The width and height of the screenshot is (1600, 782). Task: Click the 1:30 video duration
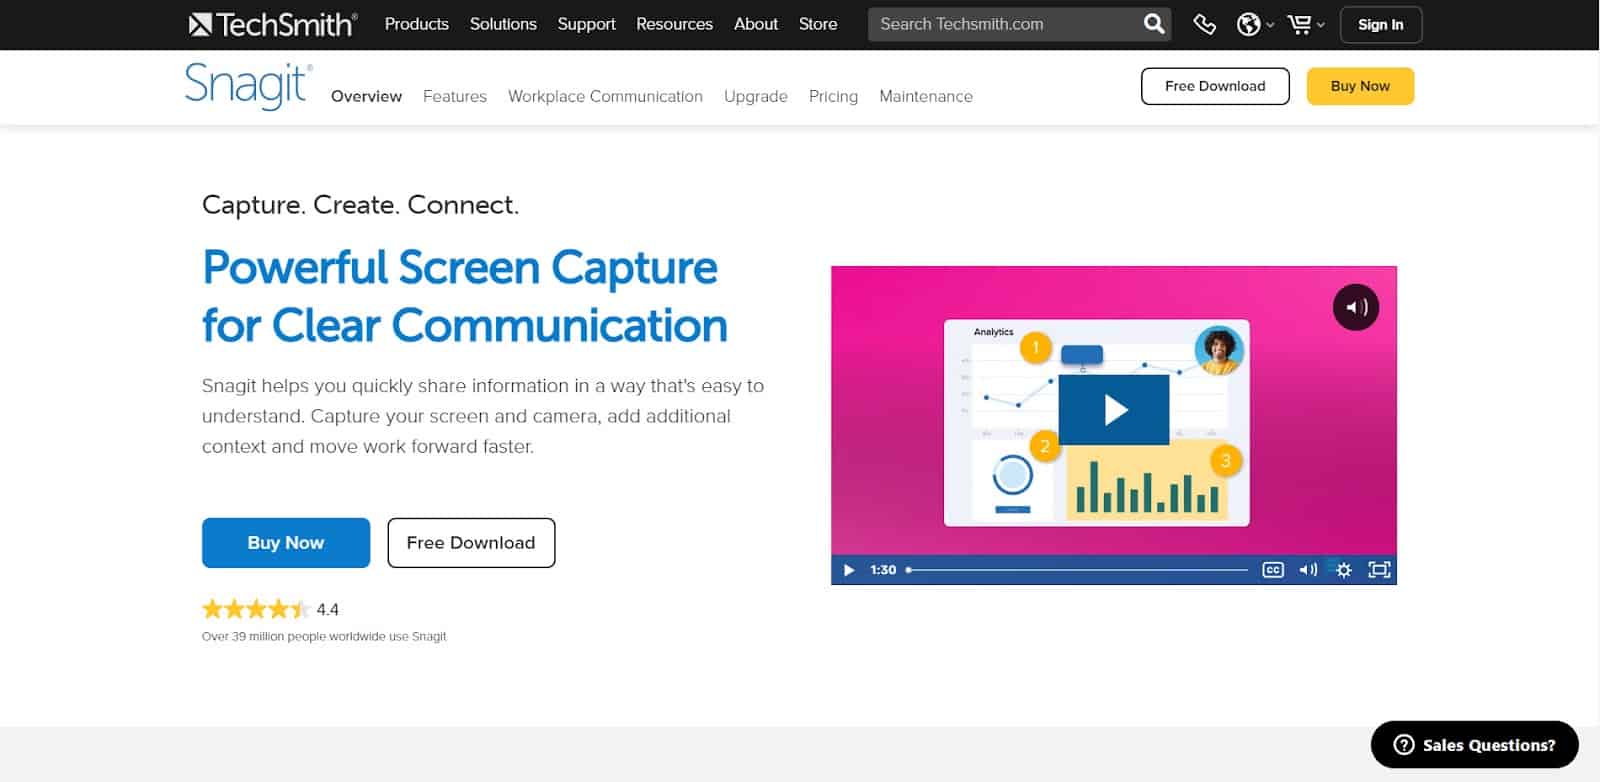coord(883,570)
